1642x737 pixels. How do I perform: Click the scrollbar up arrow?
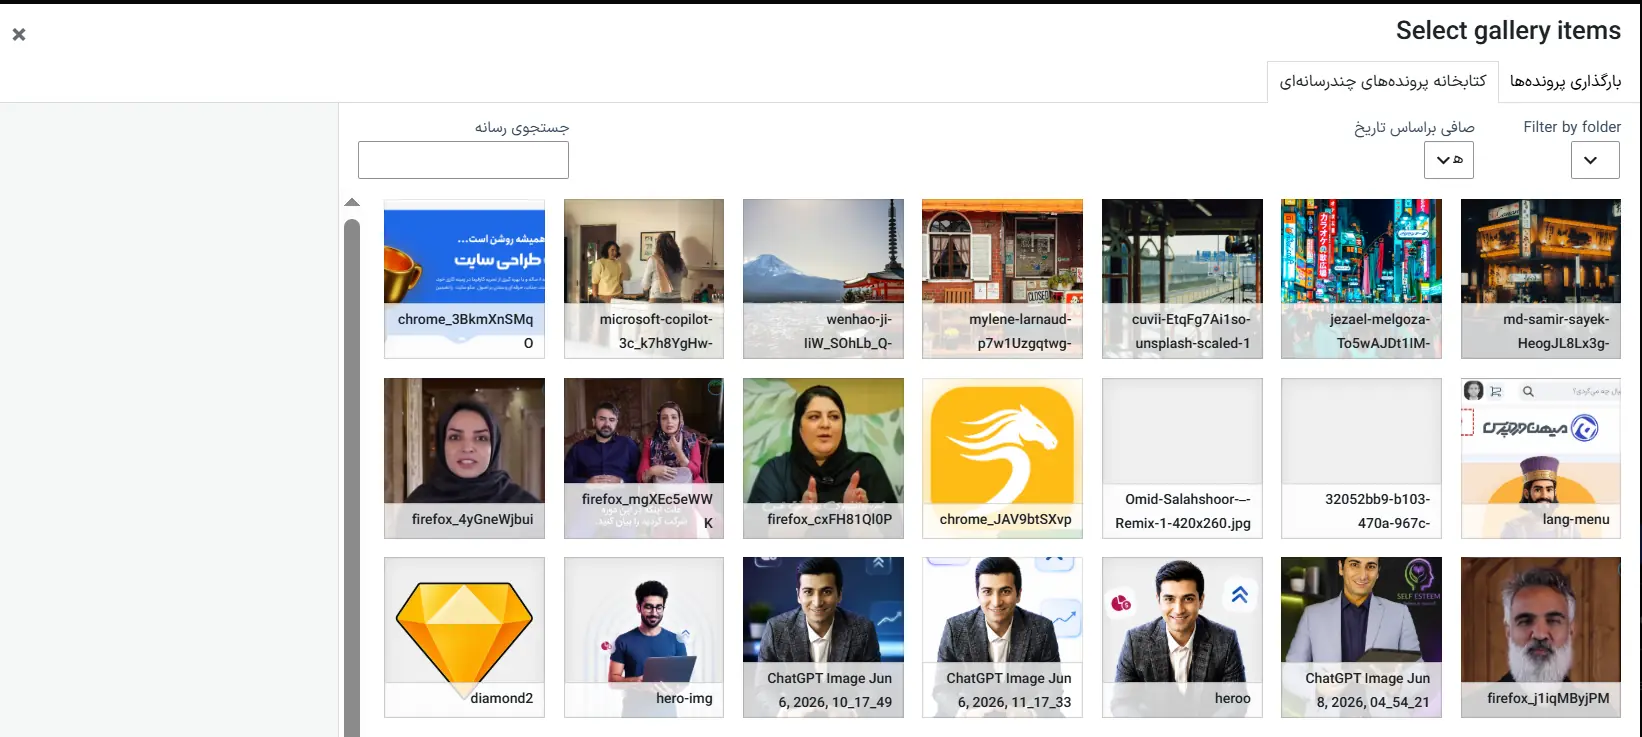(x=352, y=203)
